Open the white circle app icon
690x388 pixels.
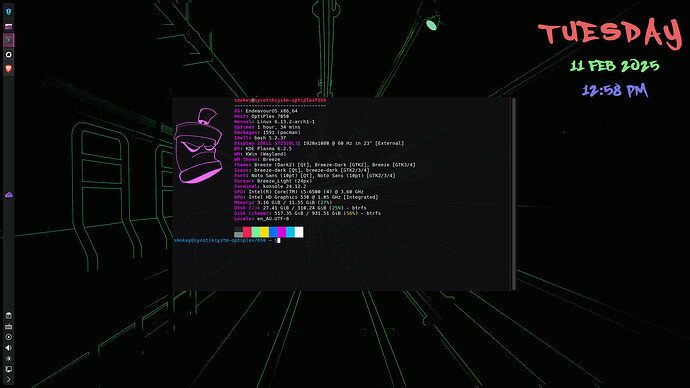pyautogui.click(x=8, y=55)
